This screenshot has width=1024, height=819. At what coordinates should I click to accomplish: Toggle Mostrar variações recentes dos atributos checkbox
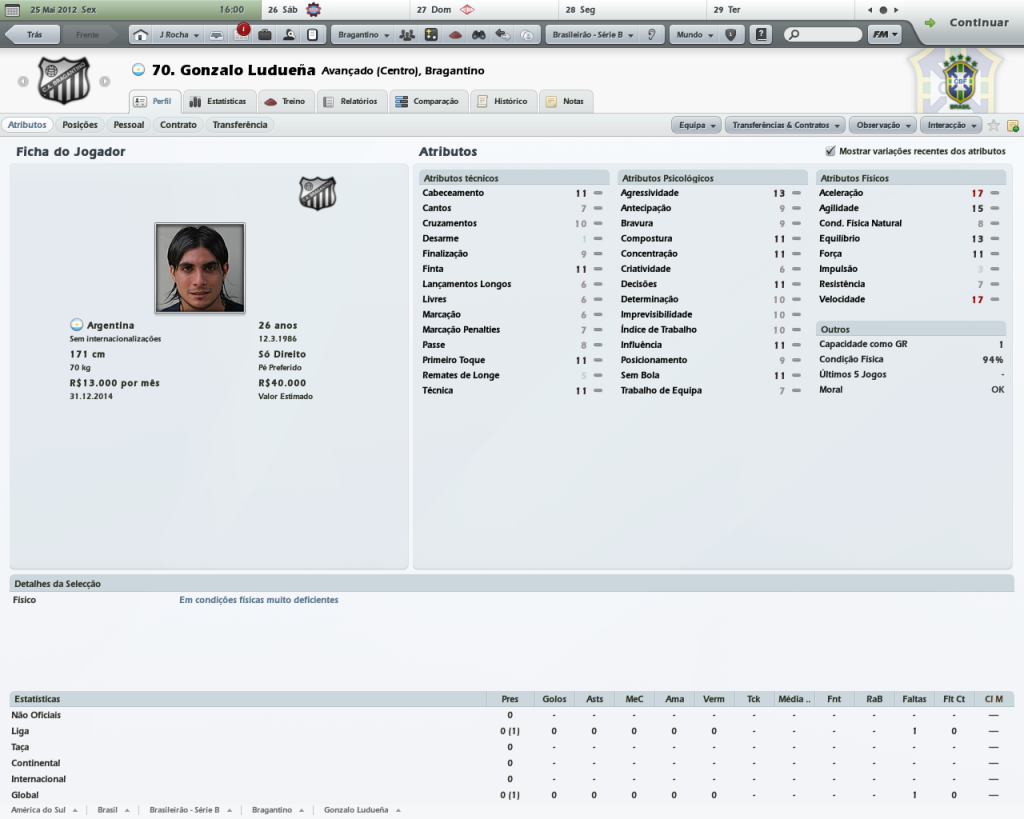[830, 151]
